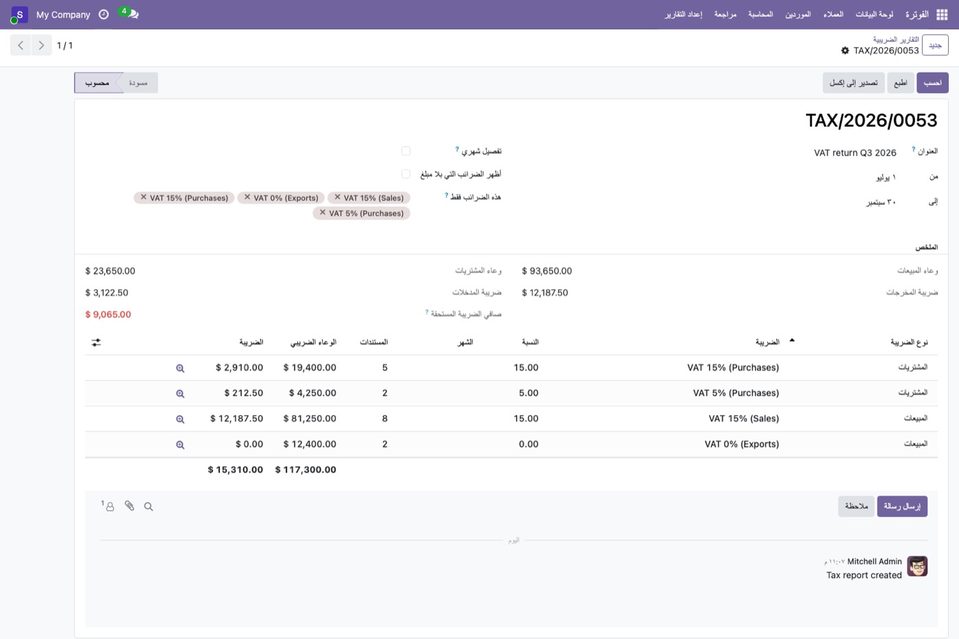Open details magnifier for VAT 5% (Purchases) row

click(180, 394)
